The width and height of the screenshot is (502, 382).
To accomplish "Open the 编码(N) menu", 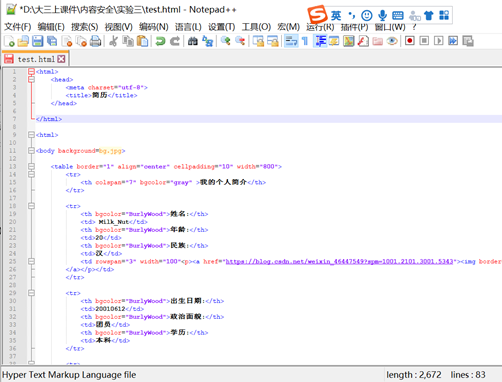I will [x=153, y=27].
